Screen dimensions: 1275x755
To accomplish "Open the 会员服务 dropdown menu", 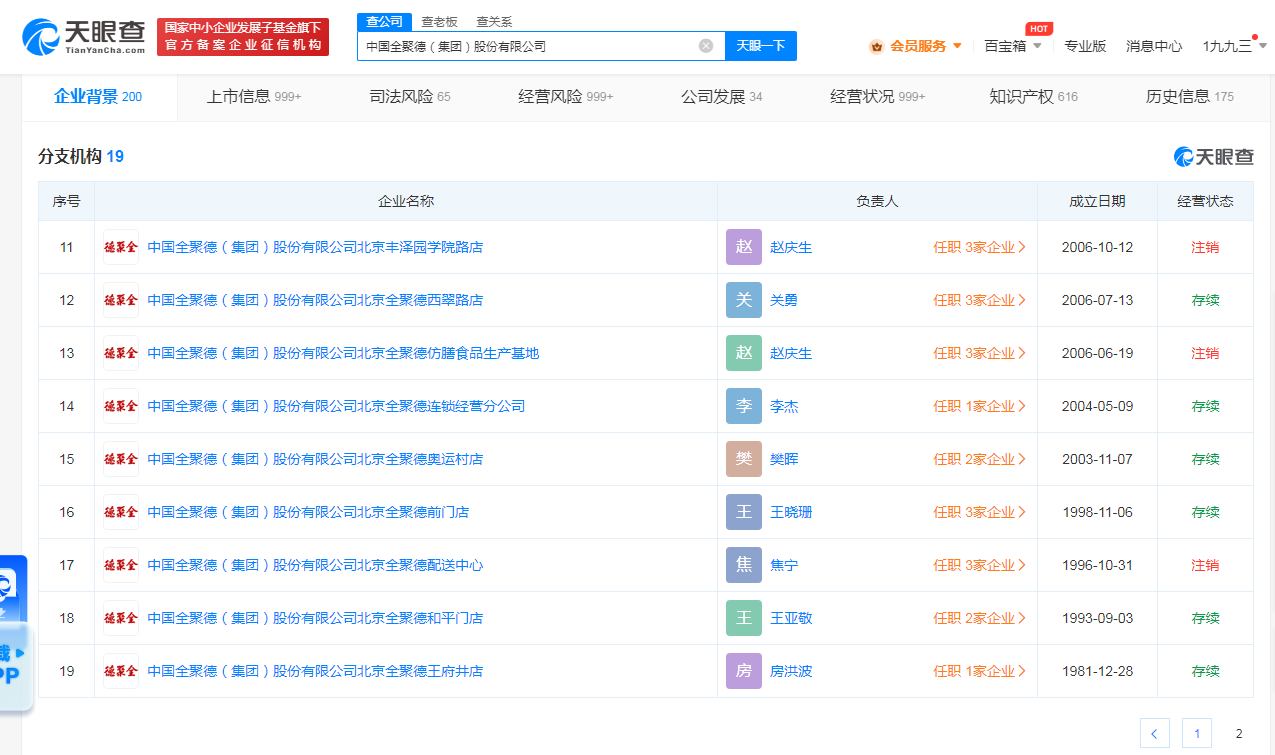I will [x=916, y=46].
